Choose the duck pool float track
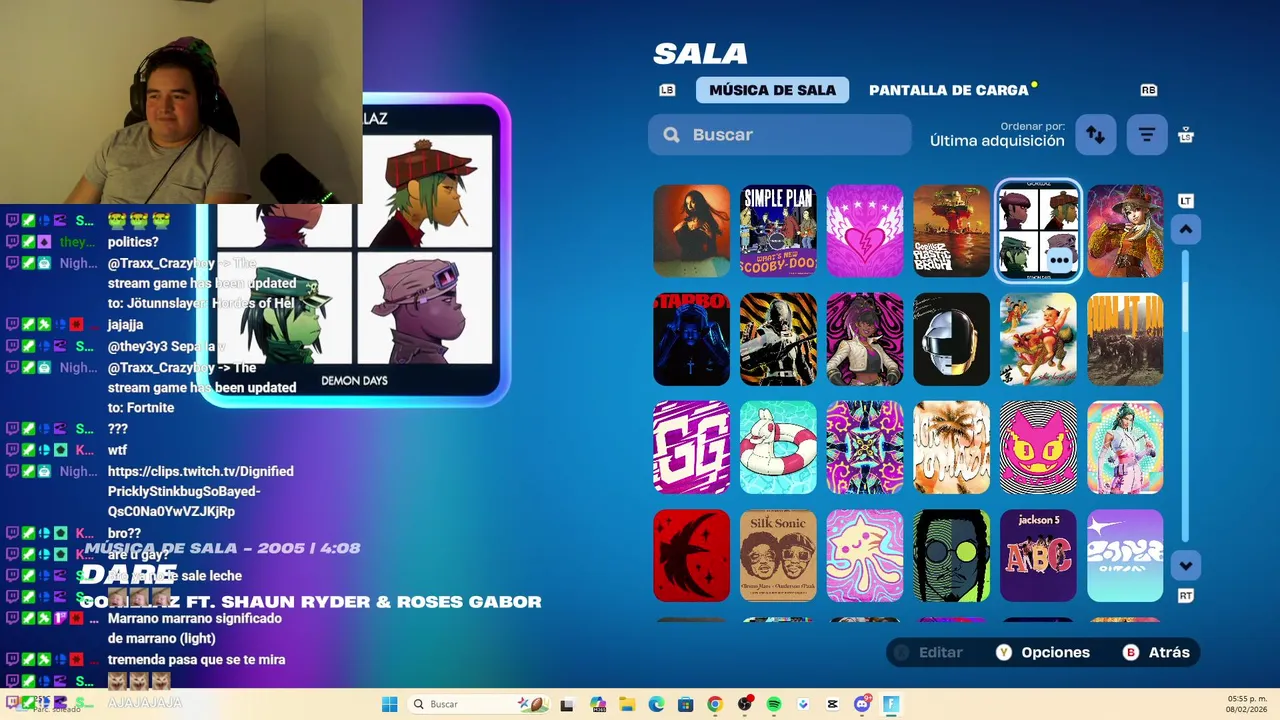Viewport: 1280px width, 720px height. 778,447
